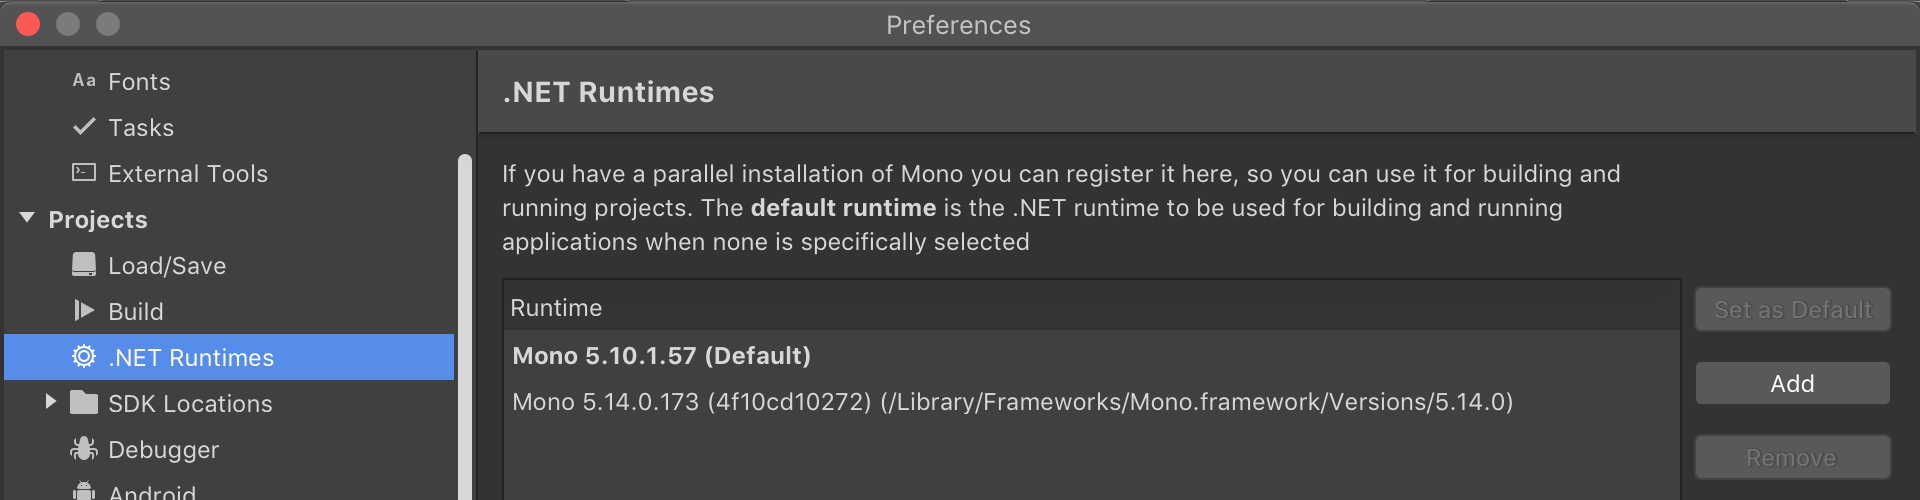The width and height of the screenshot is (1920, 500).
Task: Click the SDK Locations folder icon
Action: tap(84, 403)
